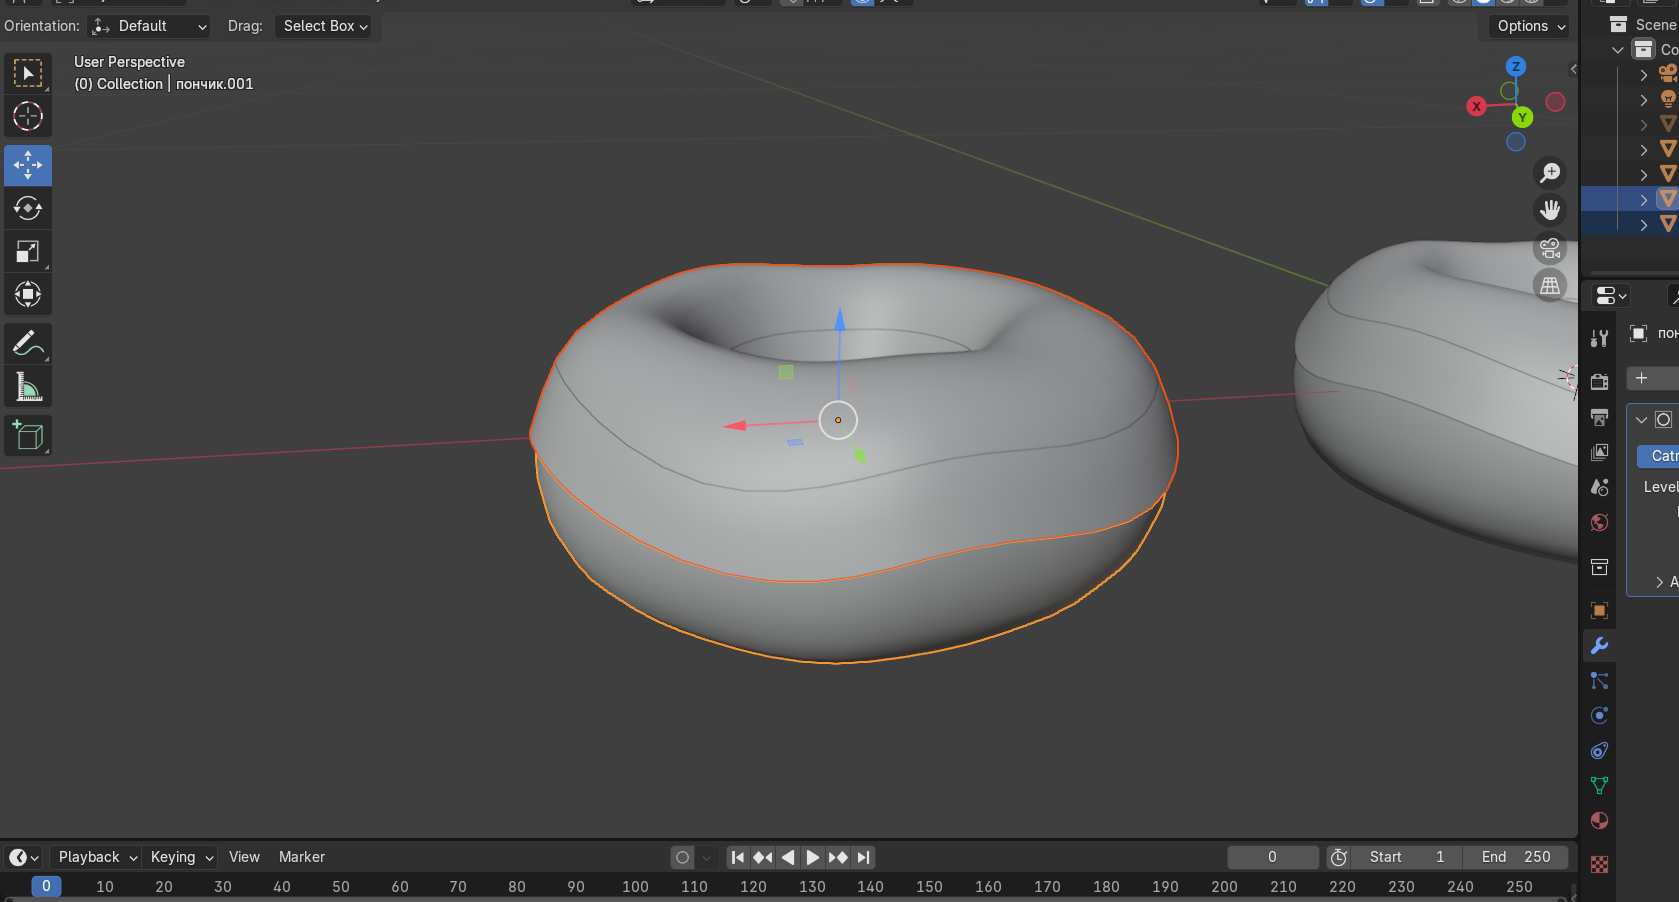
Task: Open auto keyframing options arrow
Action: 706,857
